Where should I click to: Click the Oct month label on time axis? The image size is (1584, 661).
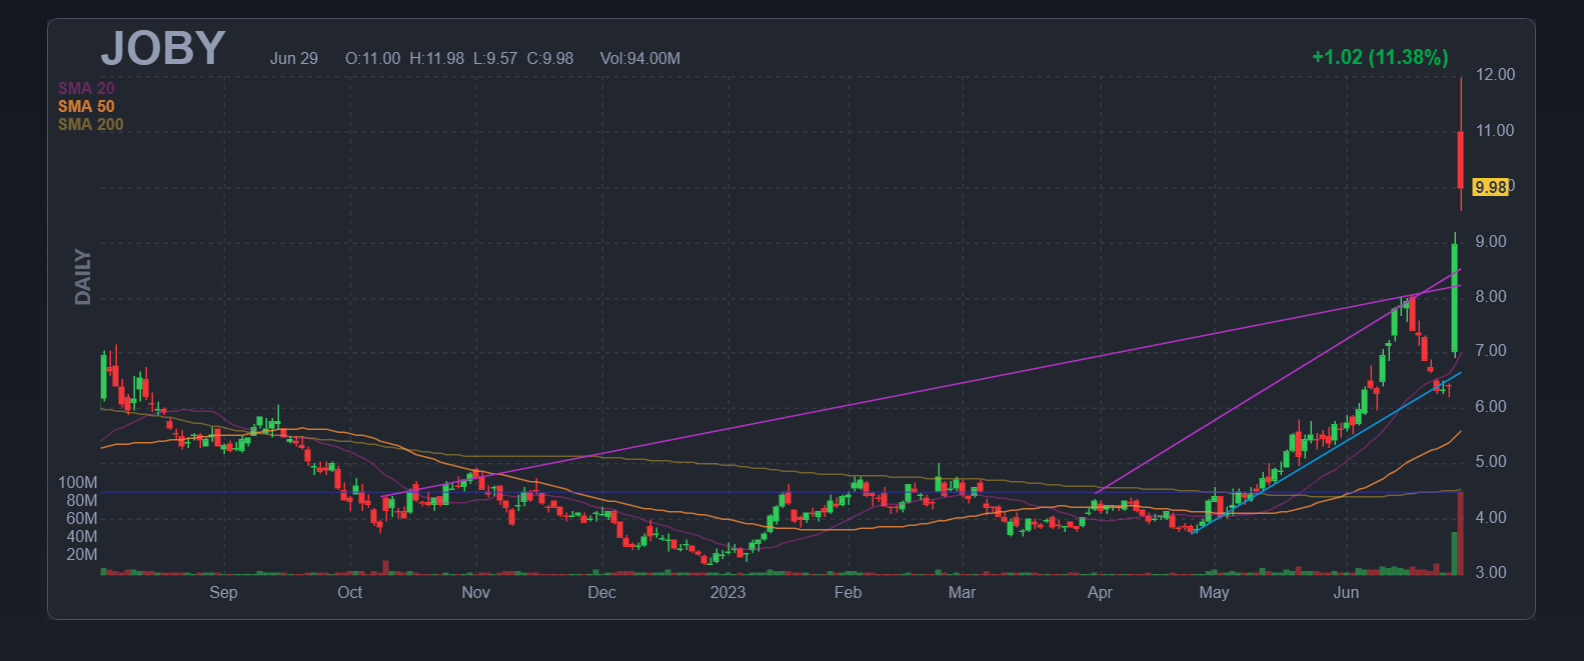pyautogui.click(x=350, y=592)
